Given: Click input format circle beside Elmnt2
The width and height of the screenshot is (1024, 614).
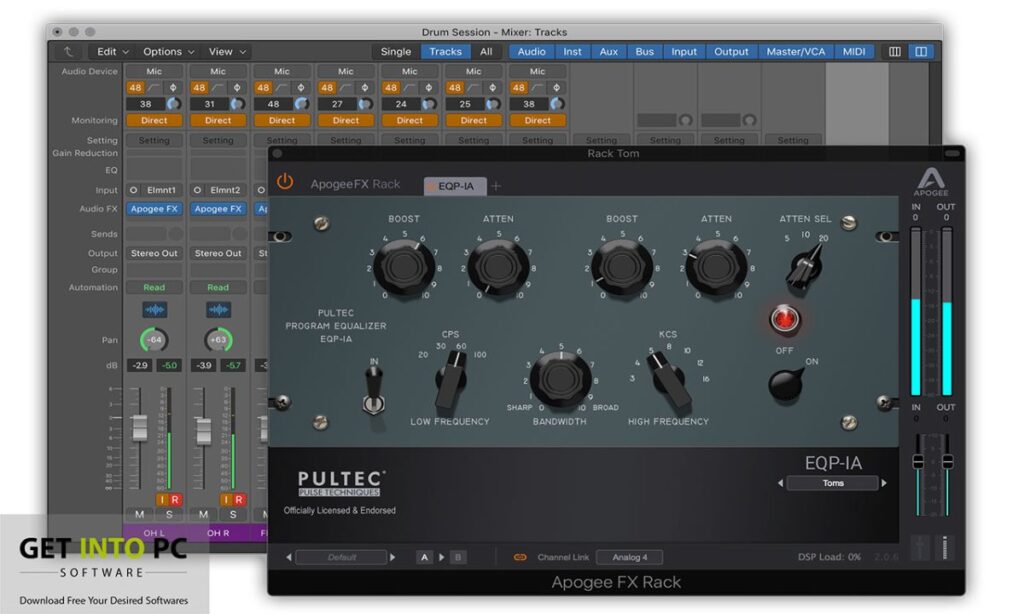Looking at the screenshot, I should point(197,190).
